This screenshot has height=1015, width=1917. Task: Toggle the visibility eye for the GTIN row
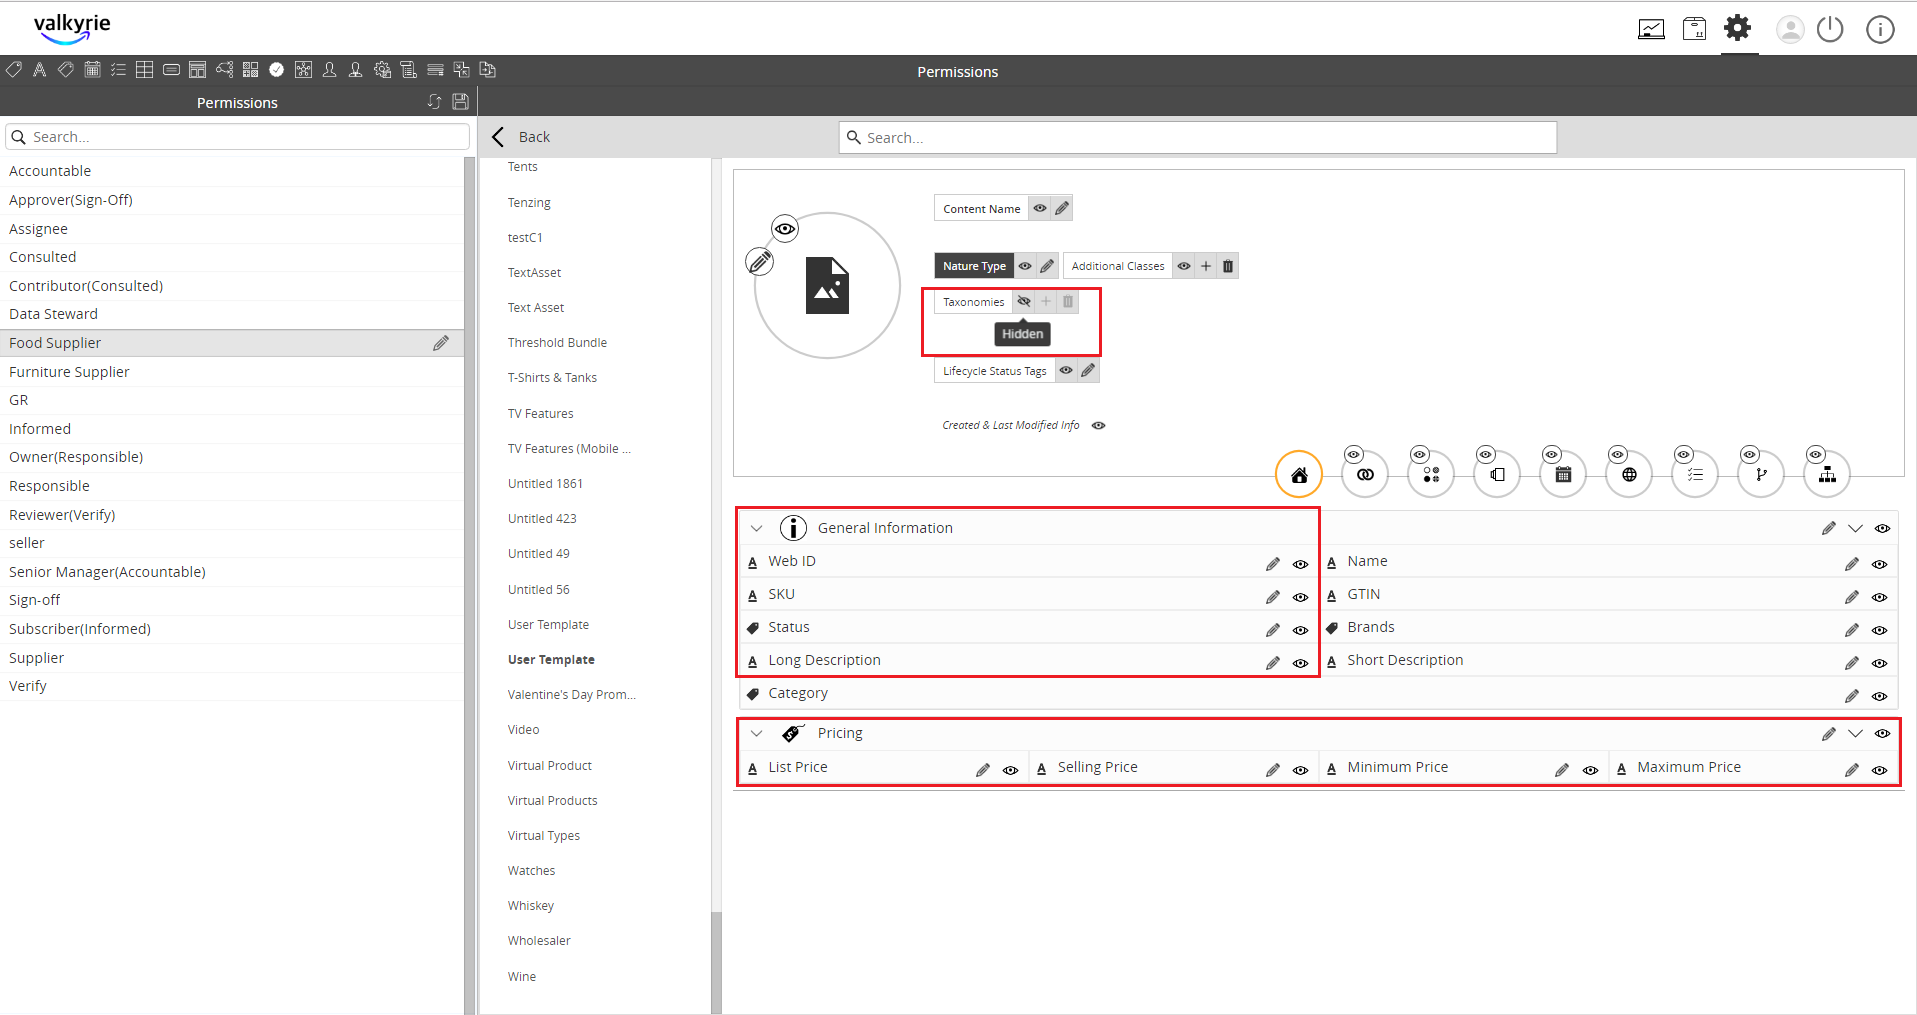[1880, 597]
